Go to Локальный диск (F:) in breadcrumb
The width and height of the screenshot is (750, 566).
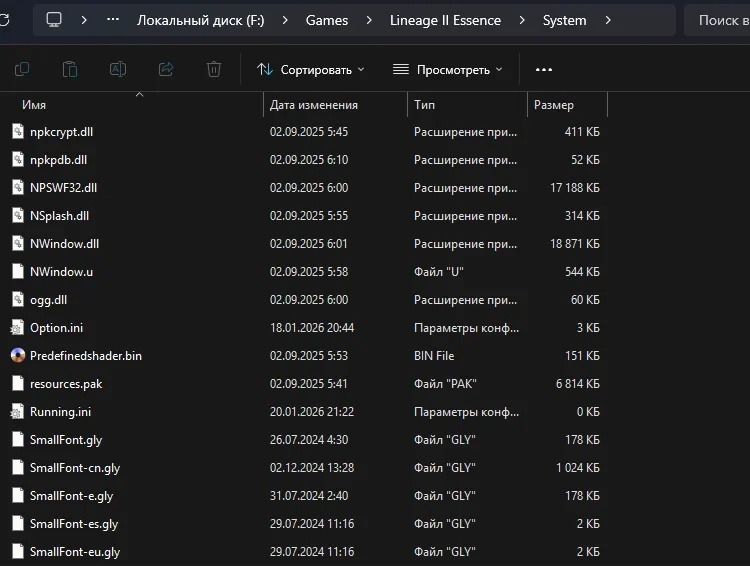(x=200, y=20)
